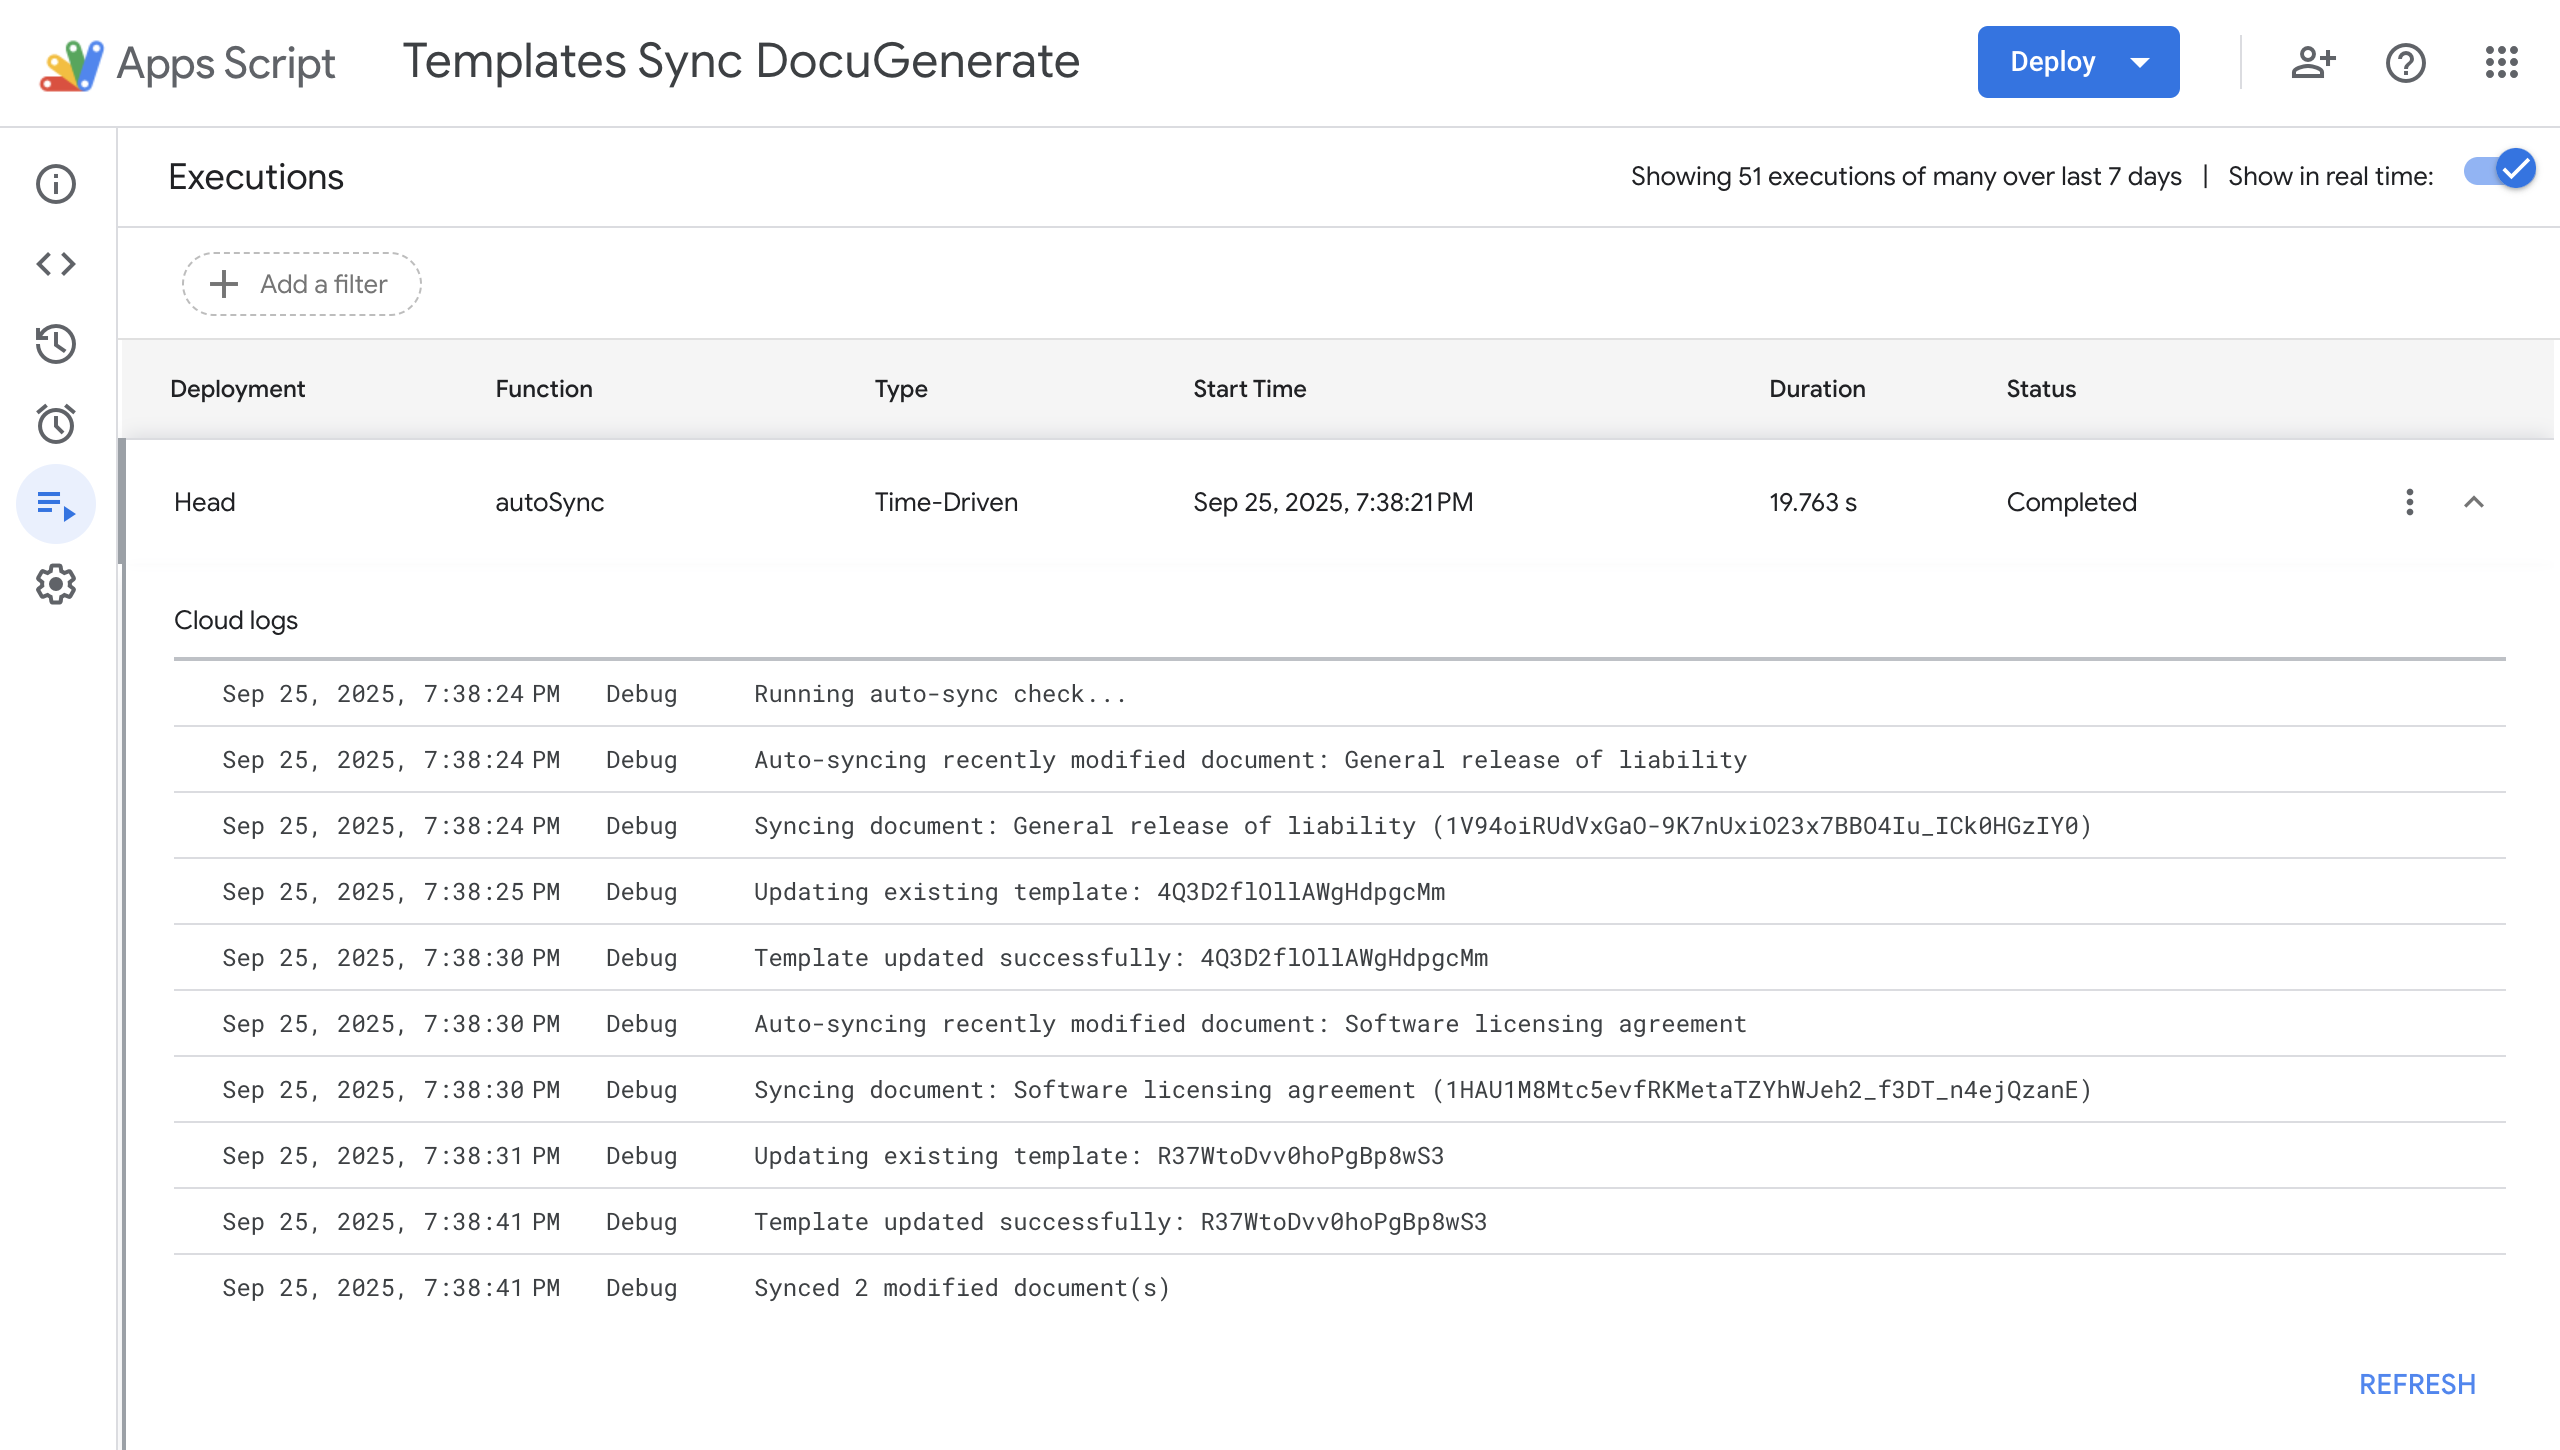Screen dimensions: 2560x1450
Task: Click the Cloud logs heading
Action: 236,620
